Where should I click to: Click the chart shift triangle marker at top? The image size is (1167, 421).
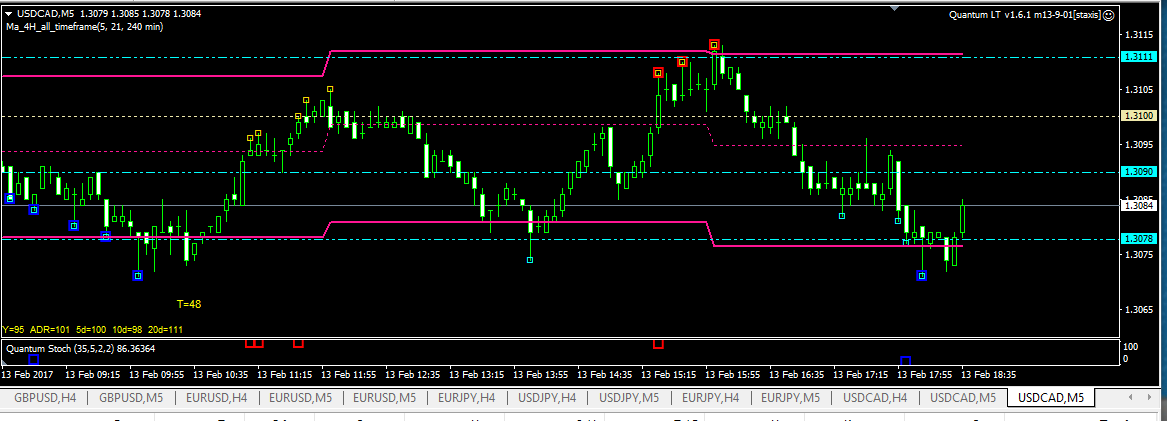click(x=895, y=8)
